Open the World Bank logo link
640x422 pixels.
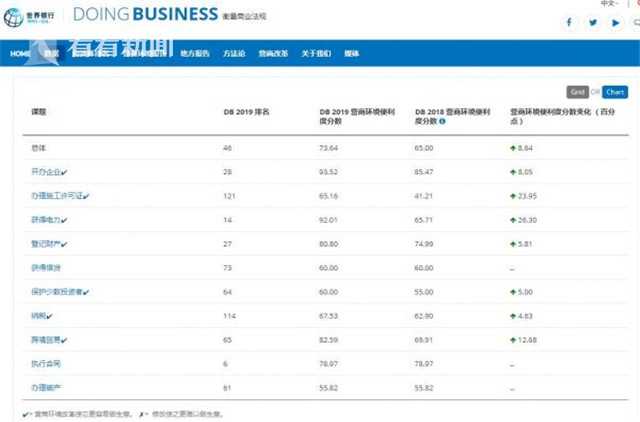(32, 14)
